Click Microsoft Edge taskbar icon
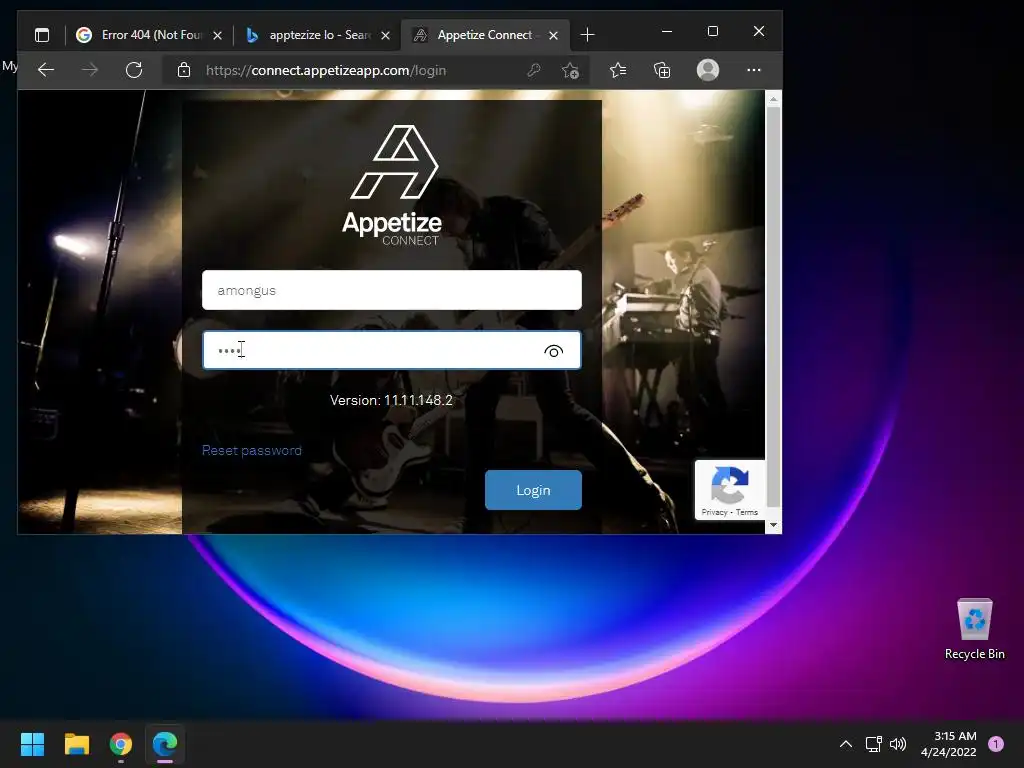Viewport: 1024px width, 768px height. point(165,744)
